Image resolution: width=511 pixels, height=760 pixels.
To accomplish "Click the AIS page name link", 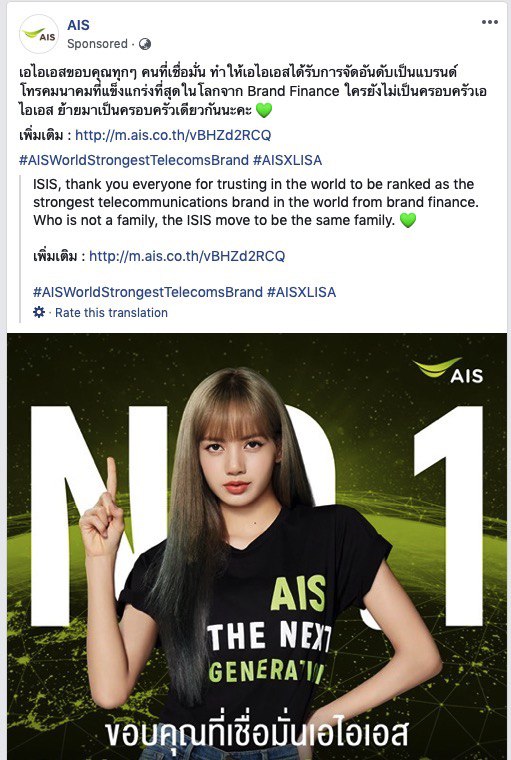I will [78, 25].
